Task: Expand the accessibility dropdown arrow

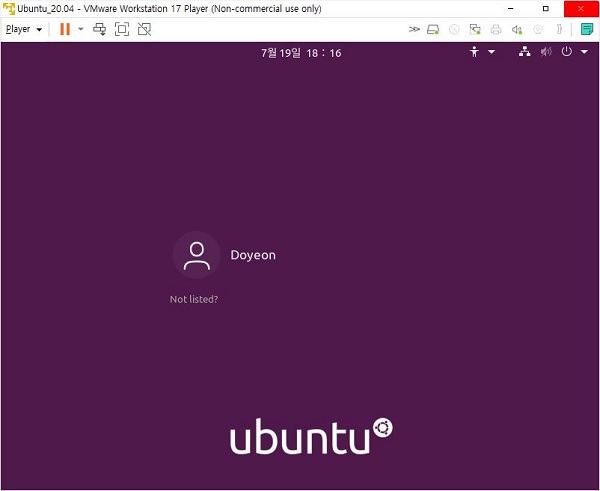Action: coord(492,52)
